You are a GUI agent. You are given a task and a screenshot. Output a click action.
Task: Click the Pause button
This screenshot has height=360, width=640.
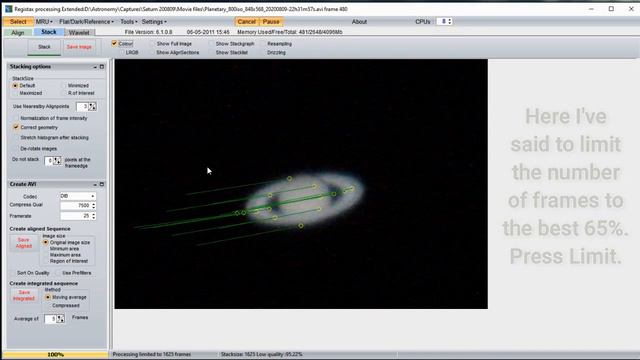[x=271, y=22]
